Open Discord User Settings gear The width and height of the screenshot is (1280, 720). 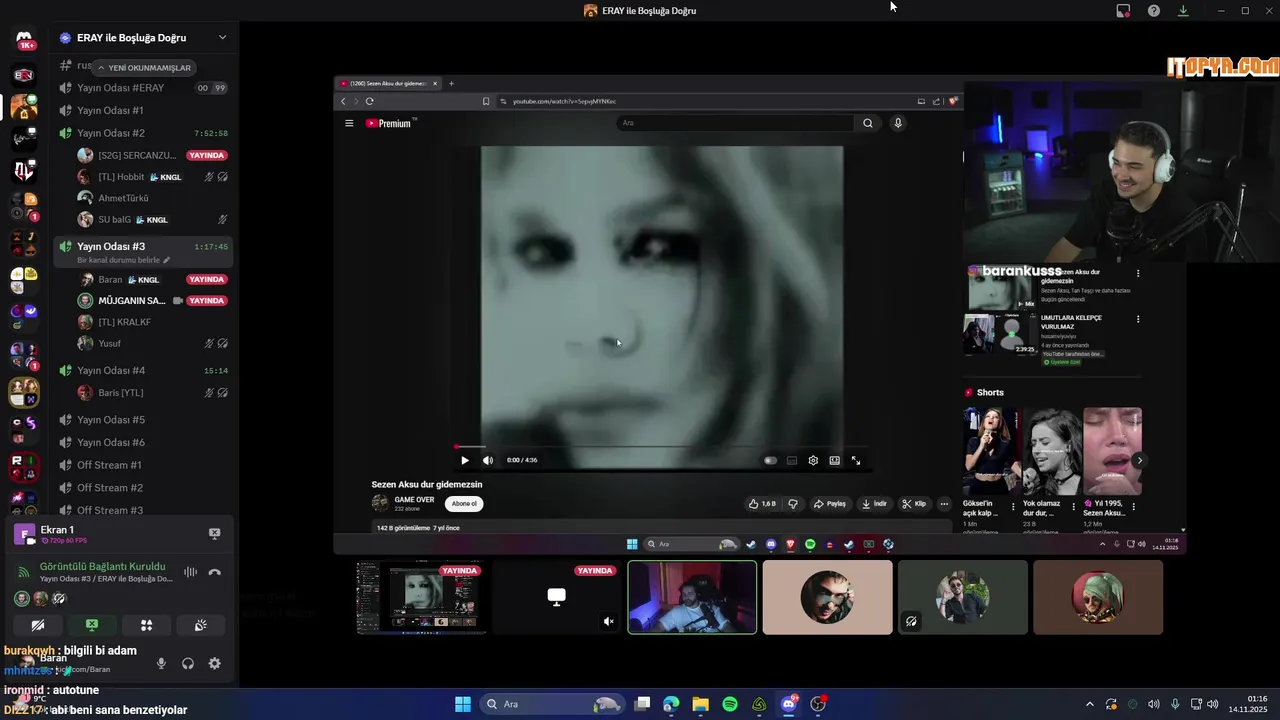pos(214,663)
